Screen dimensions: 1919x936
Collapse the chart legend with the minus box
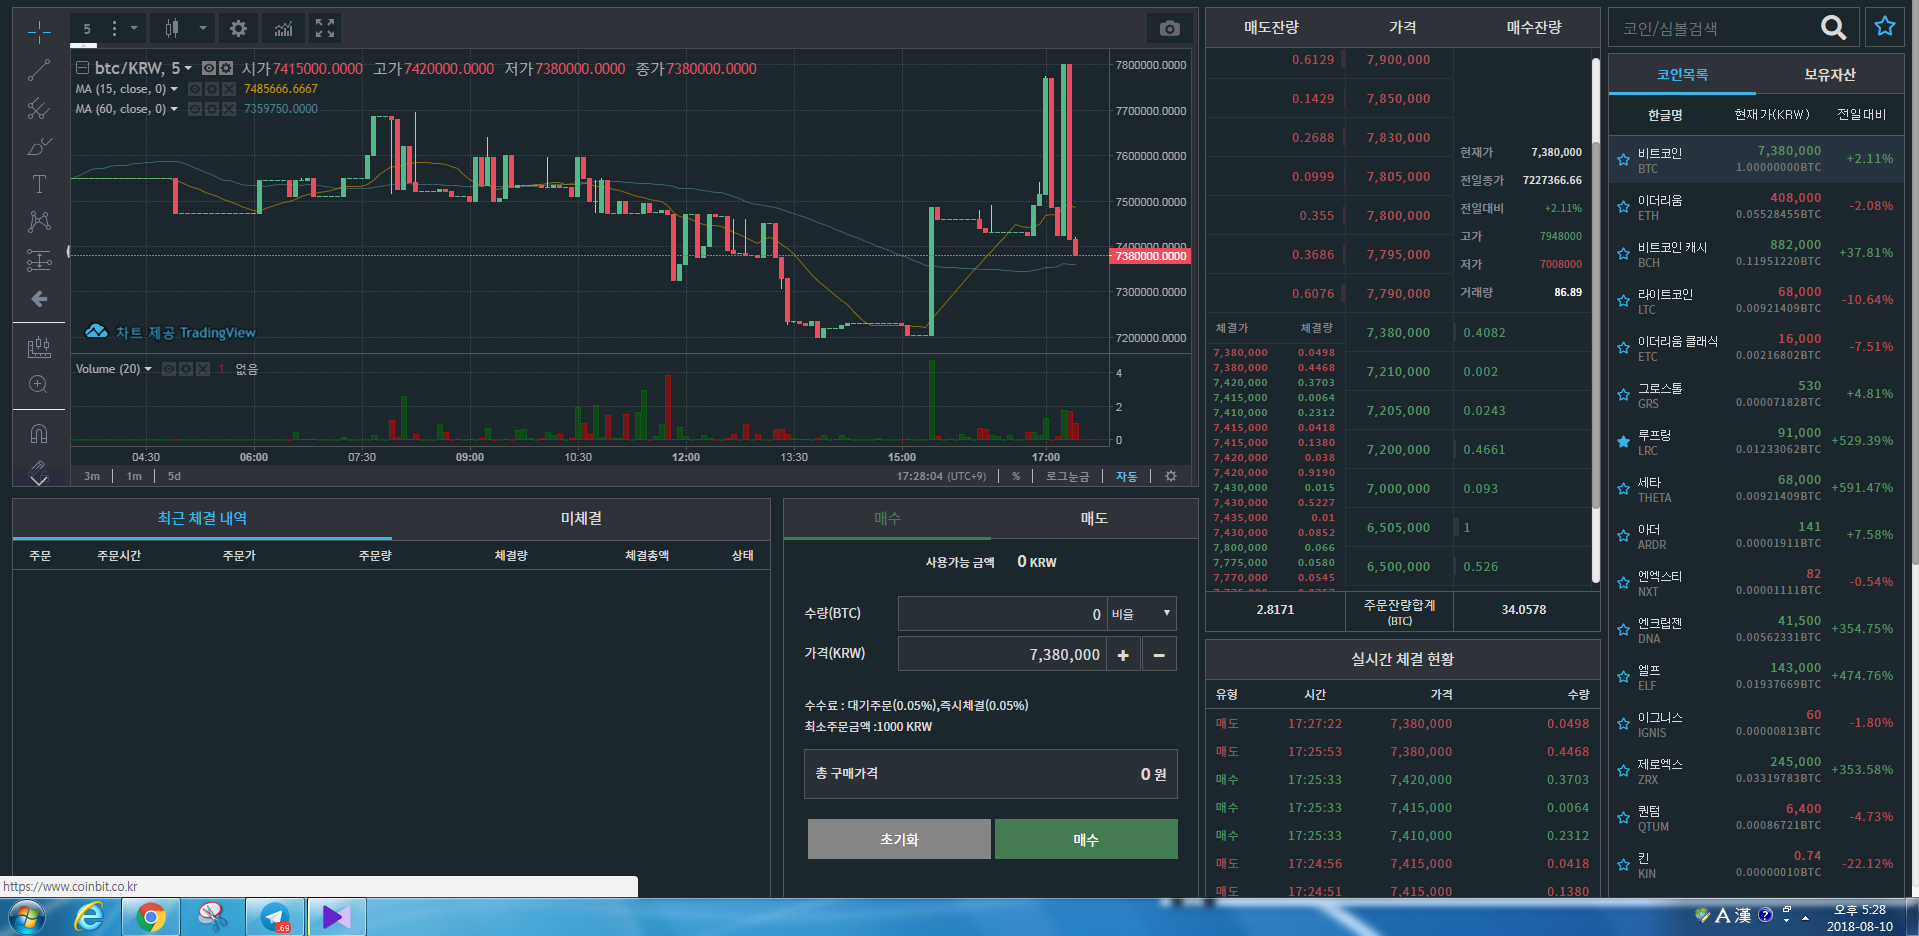[82, 68]
